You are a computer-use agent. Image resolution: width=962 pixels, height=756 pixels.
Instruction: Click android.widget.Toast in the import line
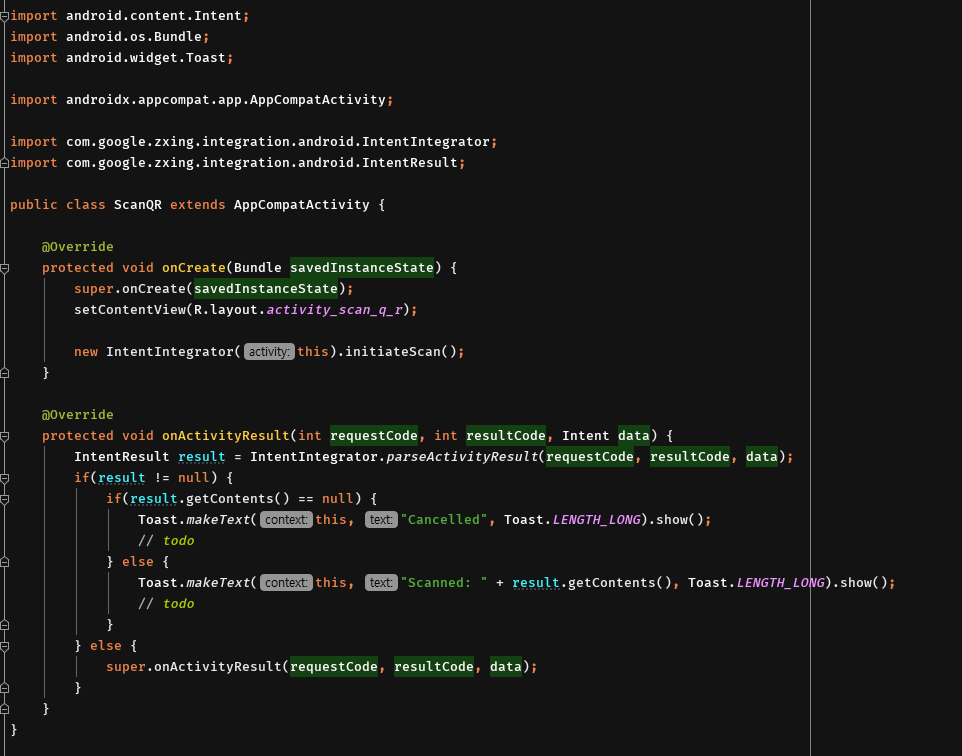[146, 58]
